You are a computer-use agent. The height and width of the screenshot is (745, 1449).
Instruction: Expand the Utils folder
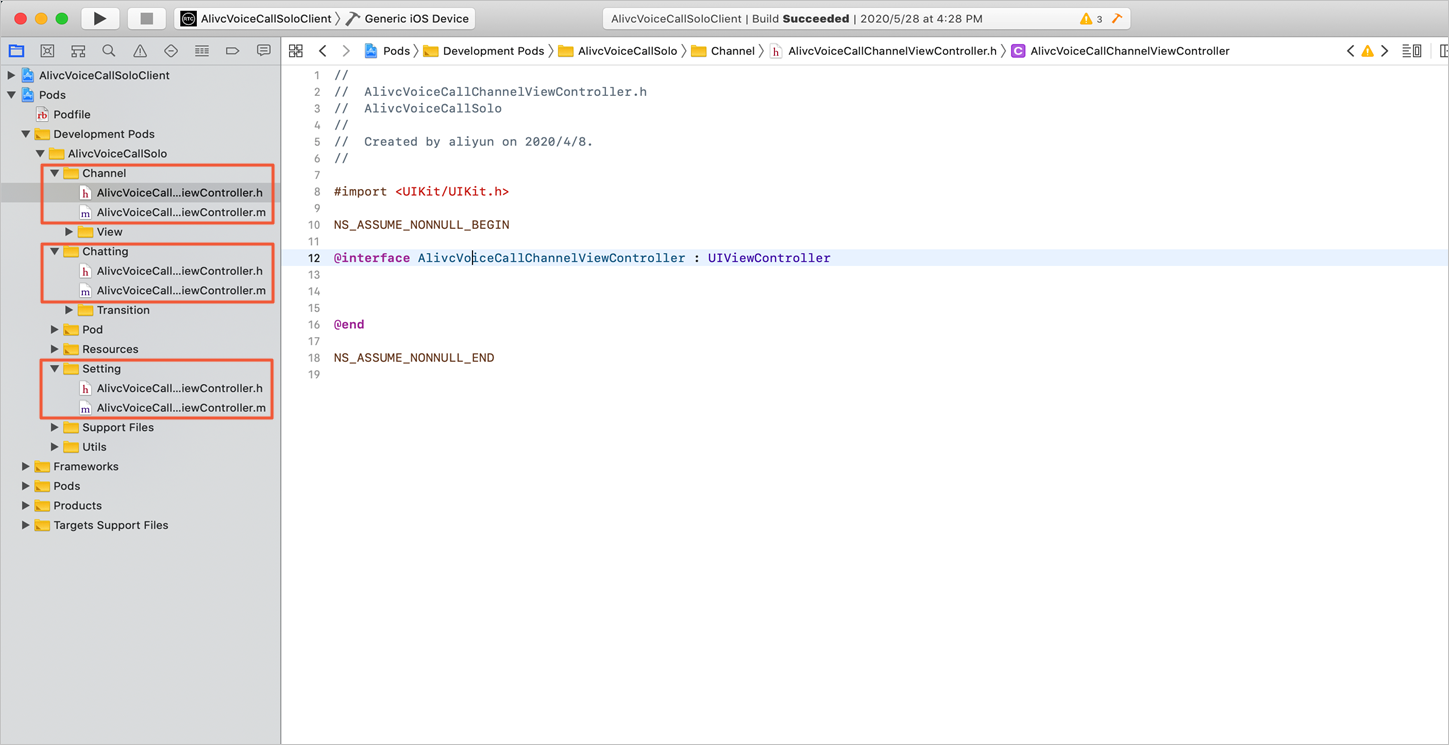[x=55, y=447]
